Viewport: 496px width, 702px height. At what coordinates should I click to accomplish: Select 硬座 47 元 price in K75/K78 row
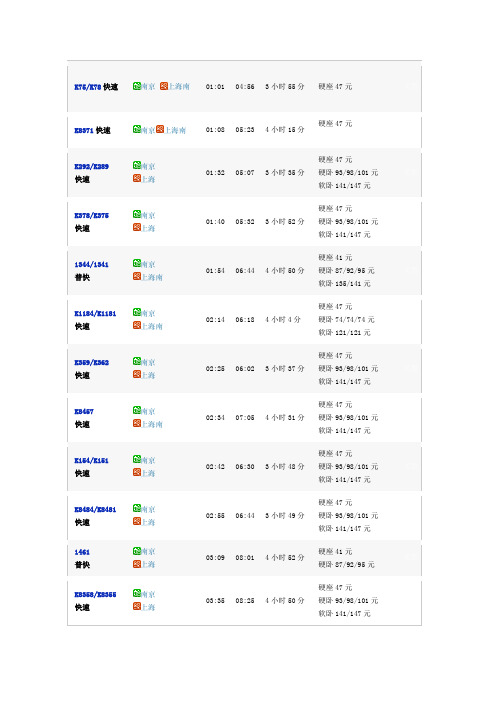tap(335, 86)
